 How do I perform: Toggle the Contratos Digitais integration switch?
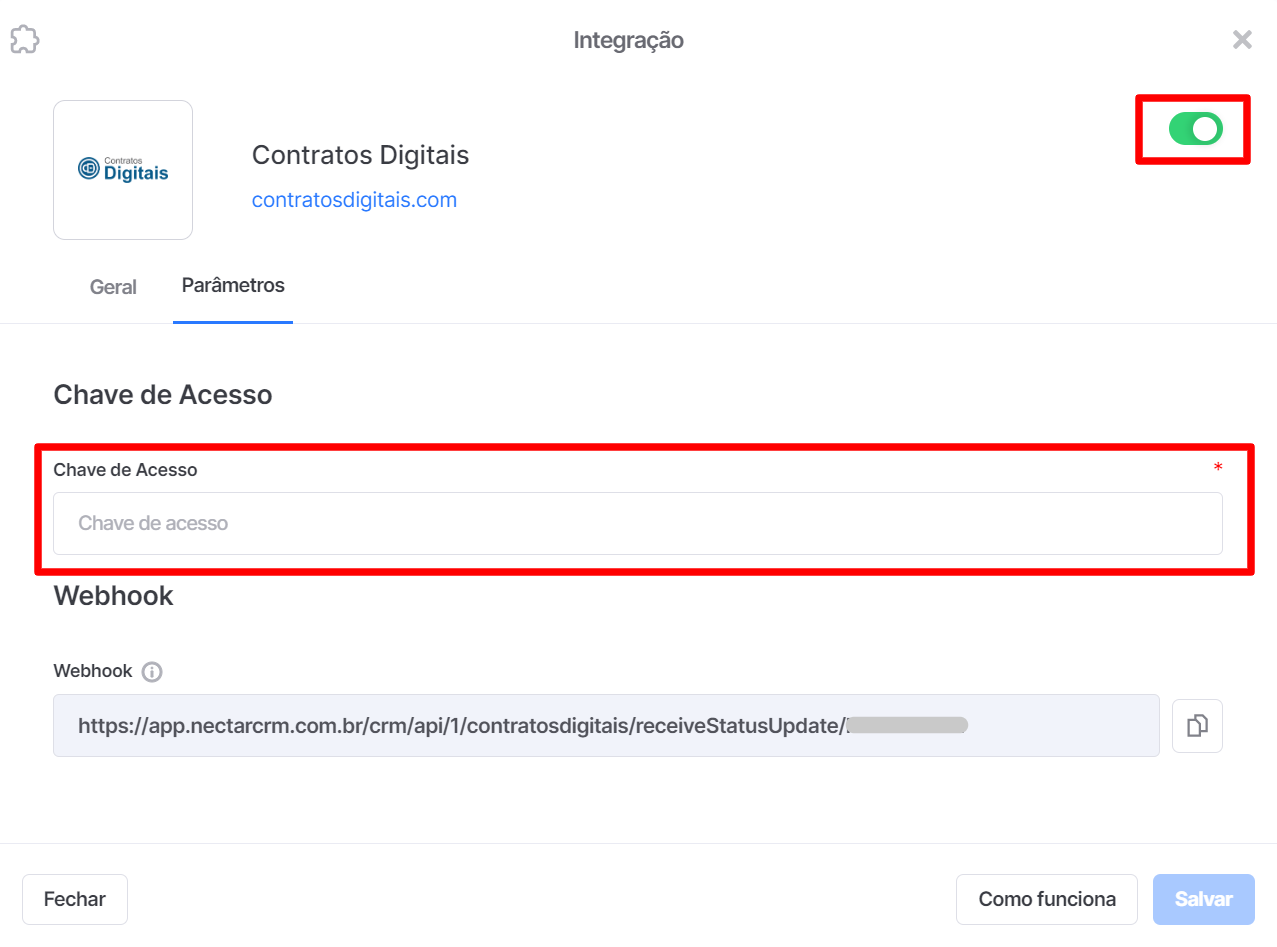pyautogui.click(x=1195, y=129)
